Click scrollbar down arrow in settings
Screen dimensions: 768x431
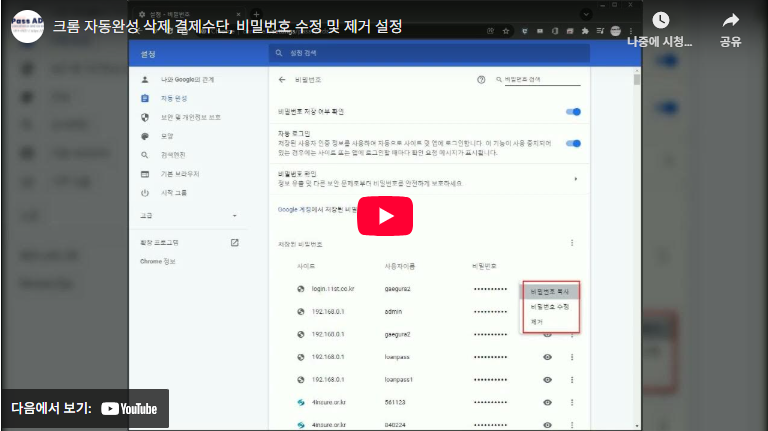[x=637, y=427]
